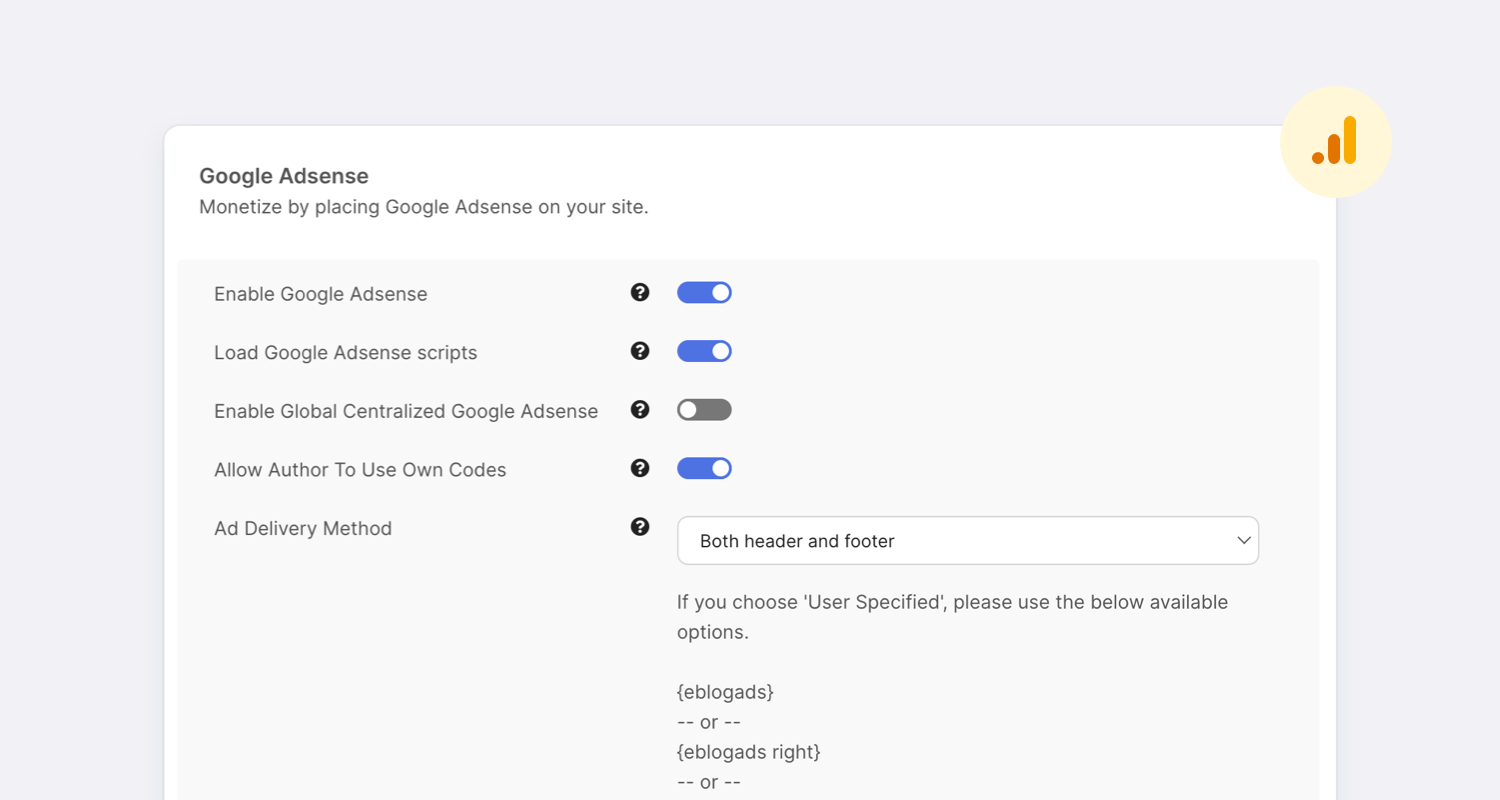Toggle Allow Author To Use Own Codes switch
Screen dimensions: 1500x800
pos(704,468)
